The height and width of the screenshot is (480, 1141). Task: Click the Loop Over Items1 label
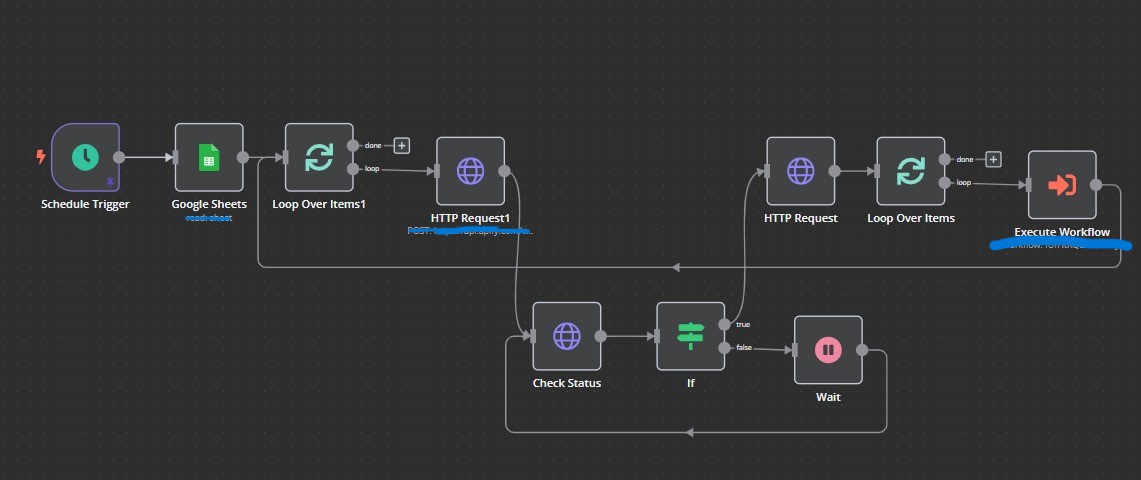coord(319,204)
